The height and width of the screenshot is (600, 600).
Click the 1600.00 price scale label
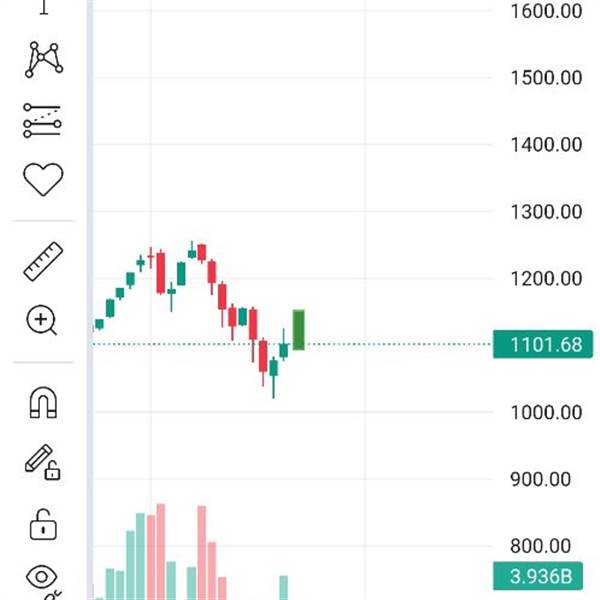coord(545,11)
